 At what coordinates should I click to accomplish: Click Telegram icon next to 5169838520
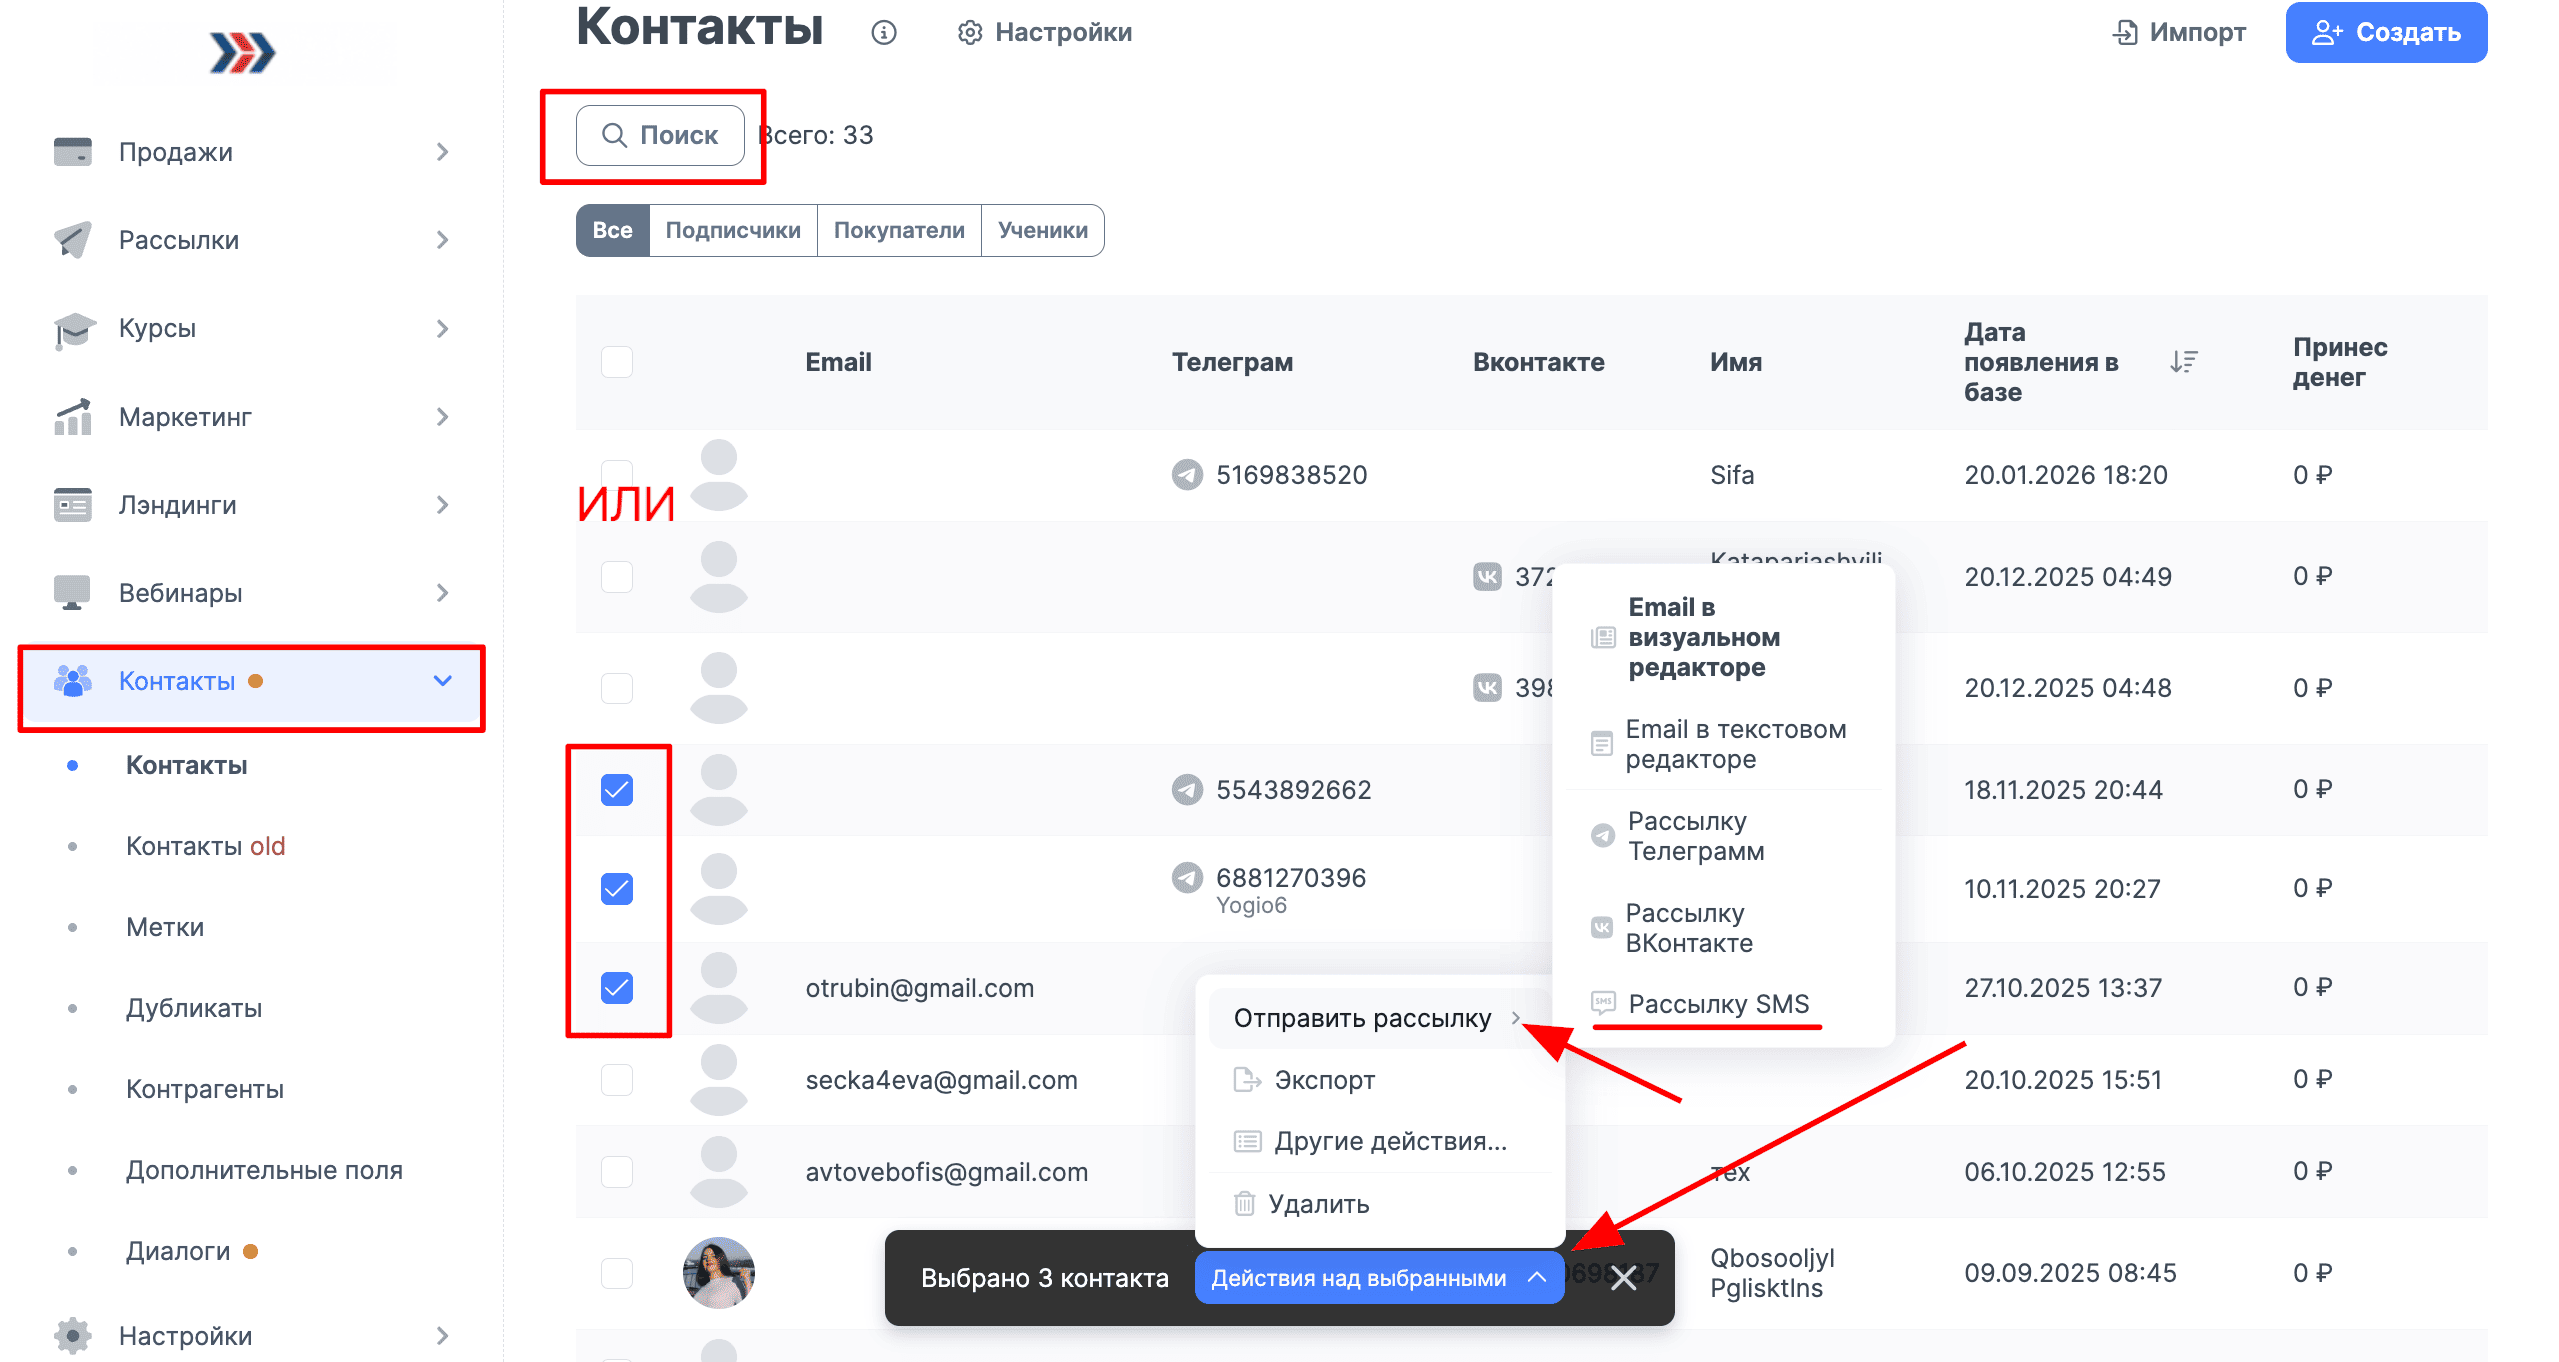(x=1187, y=475)
